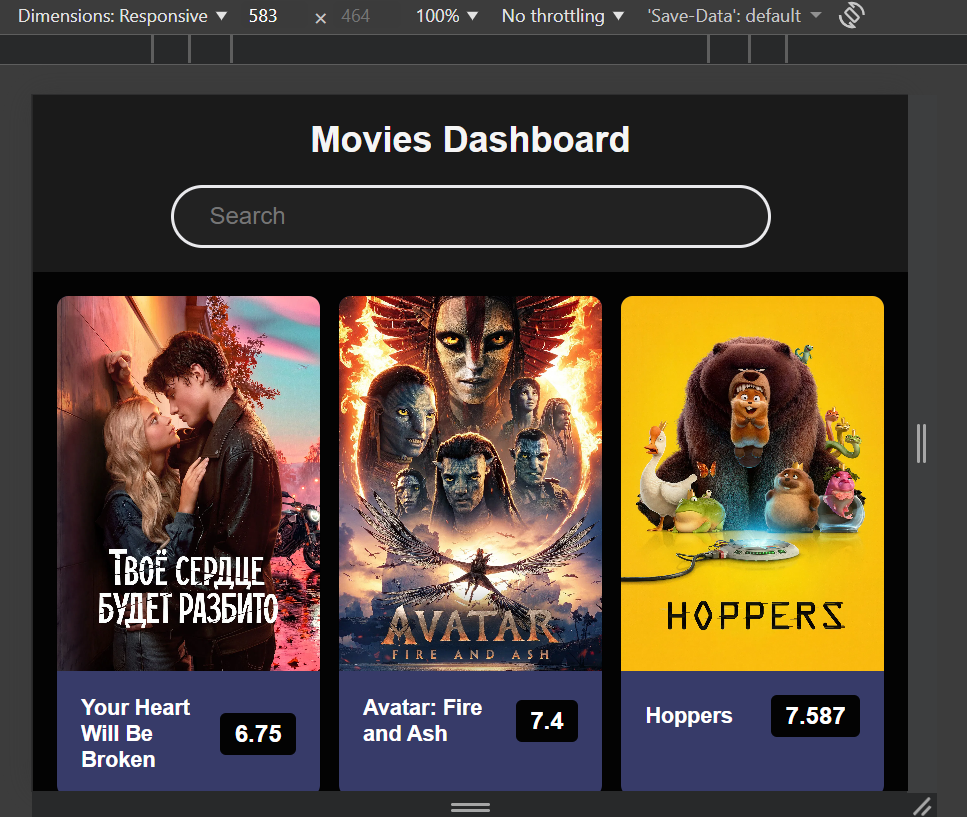Grab the right-side viewport resize handle
The width and height of the screenshot is (967, 817).
921,443
